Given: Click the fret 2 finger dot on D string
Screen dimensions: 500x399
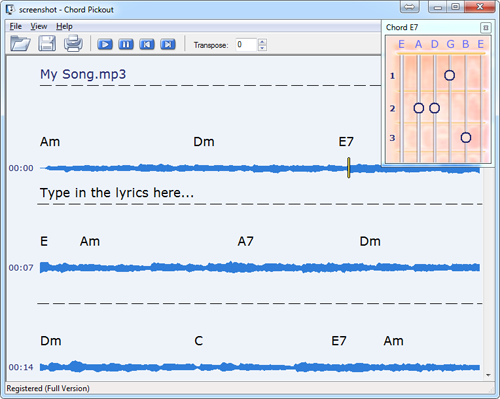Looking at the screenshot, I should pyautogui.click(x=434, y=108).
